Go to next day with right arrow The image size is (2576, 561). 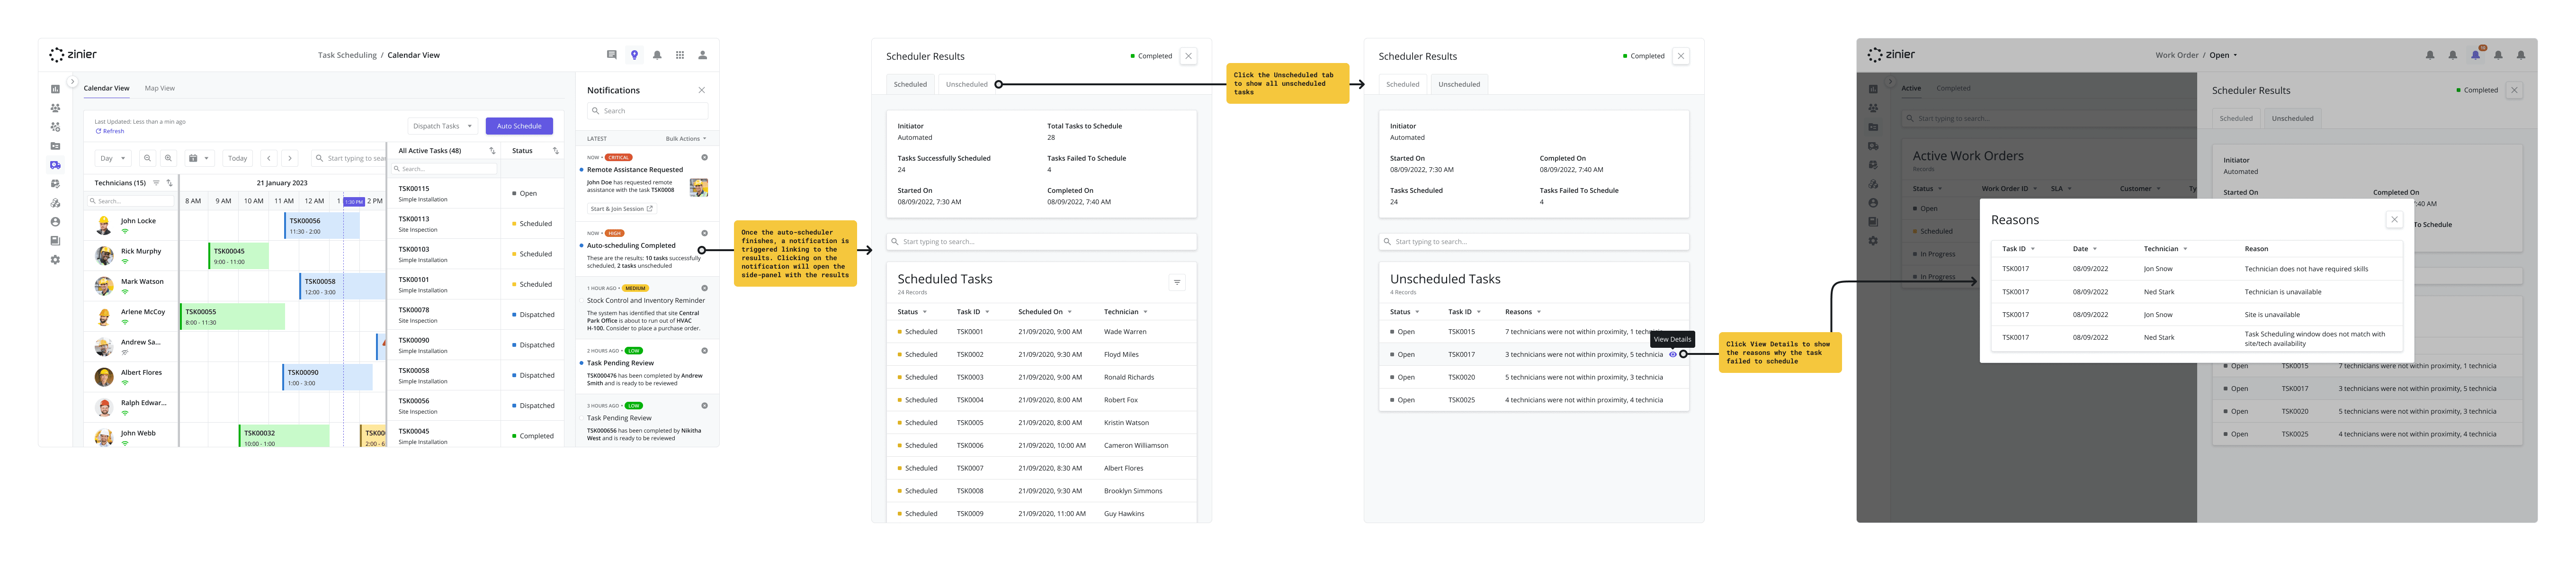(290, 158)
